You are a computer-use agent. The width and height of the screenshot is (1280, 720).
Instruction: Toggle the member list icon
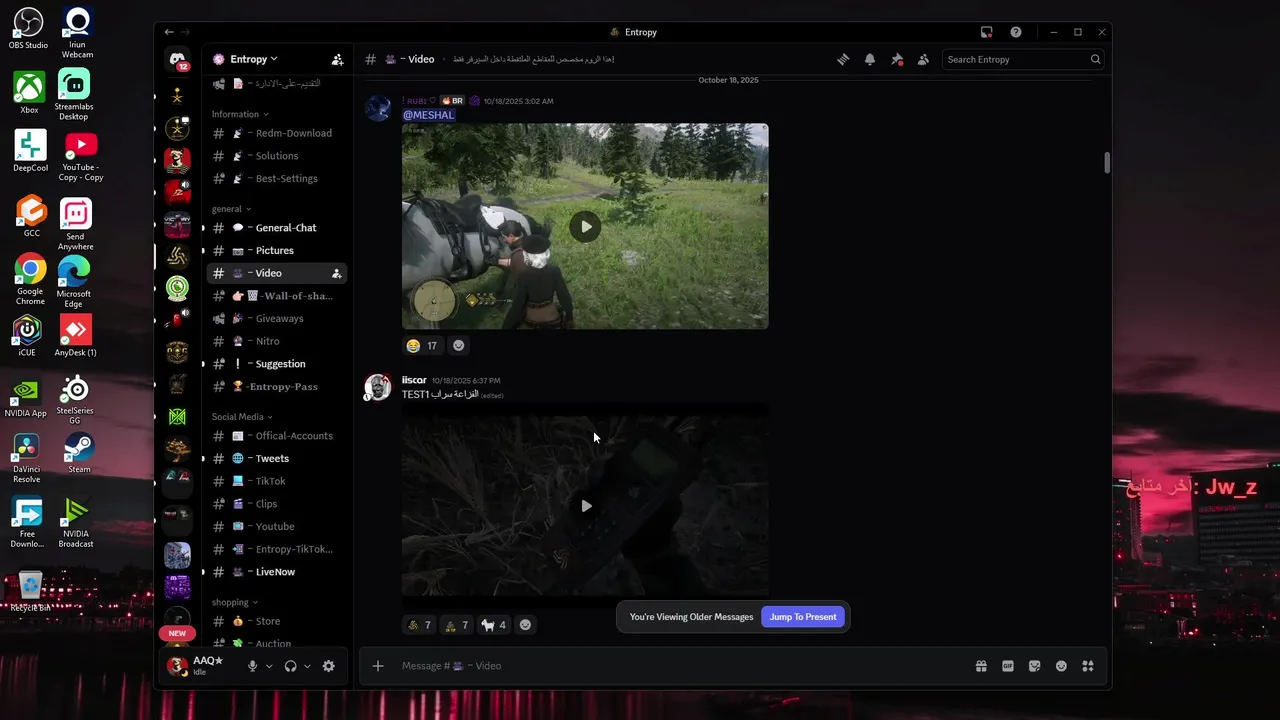coord(923,60)
